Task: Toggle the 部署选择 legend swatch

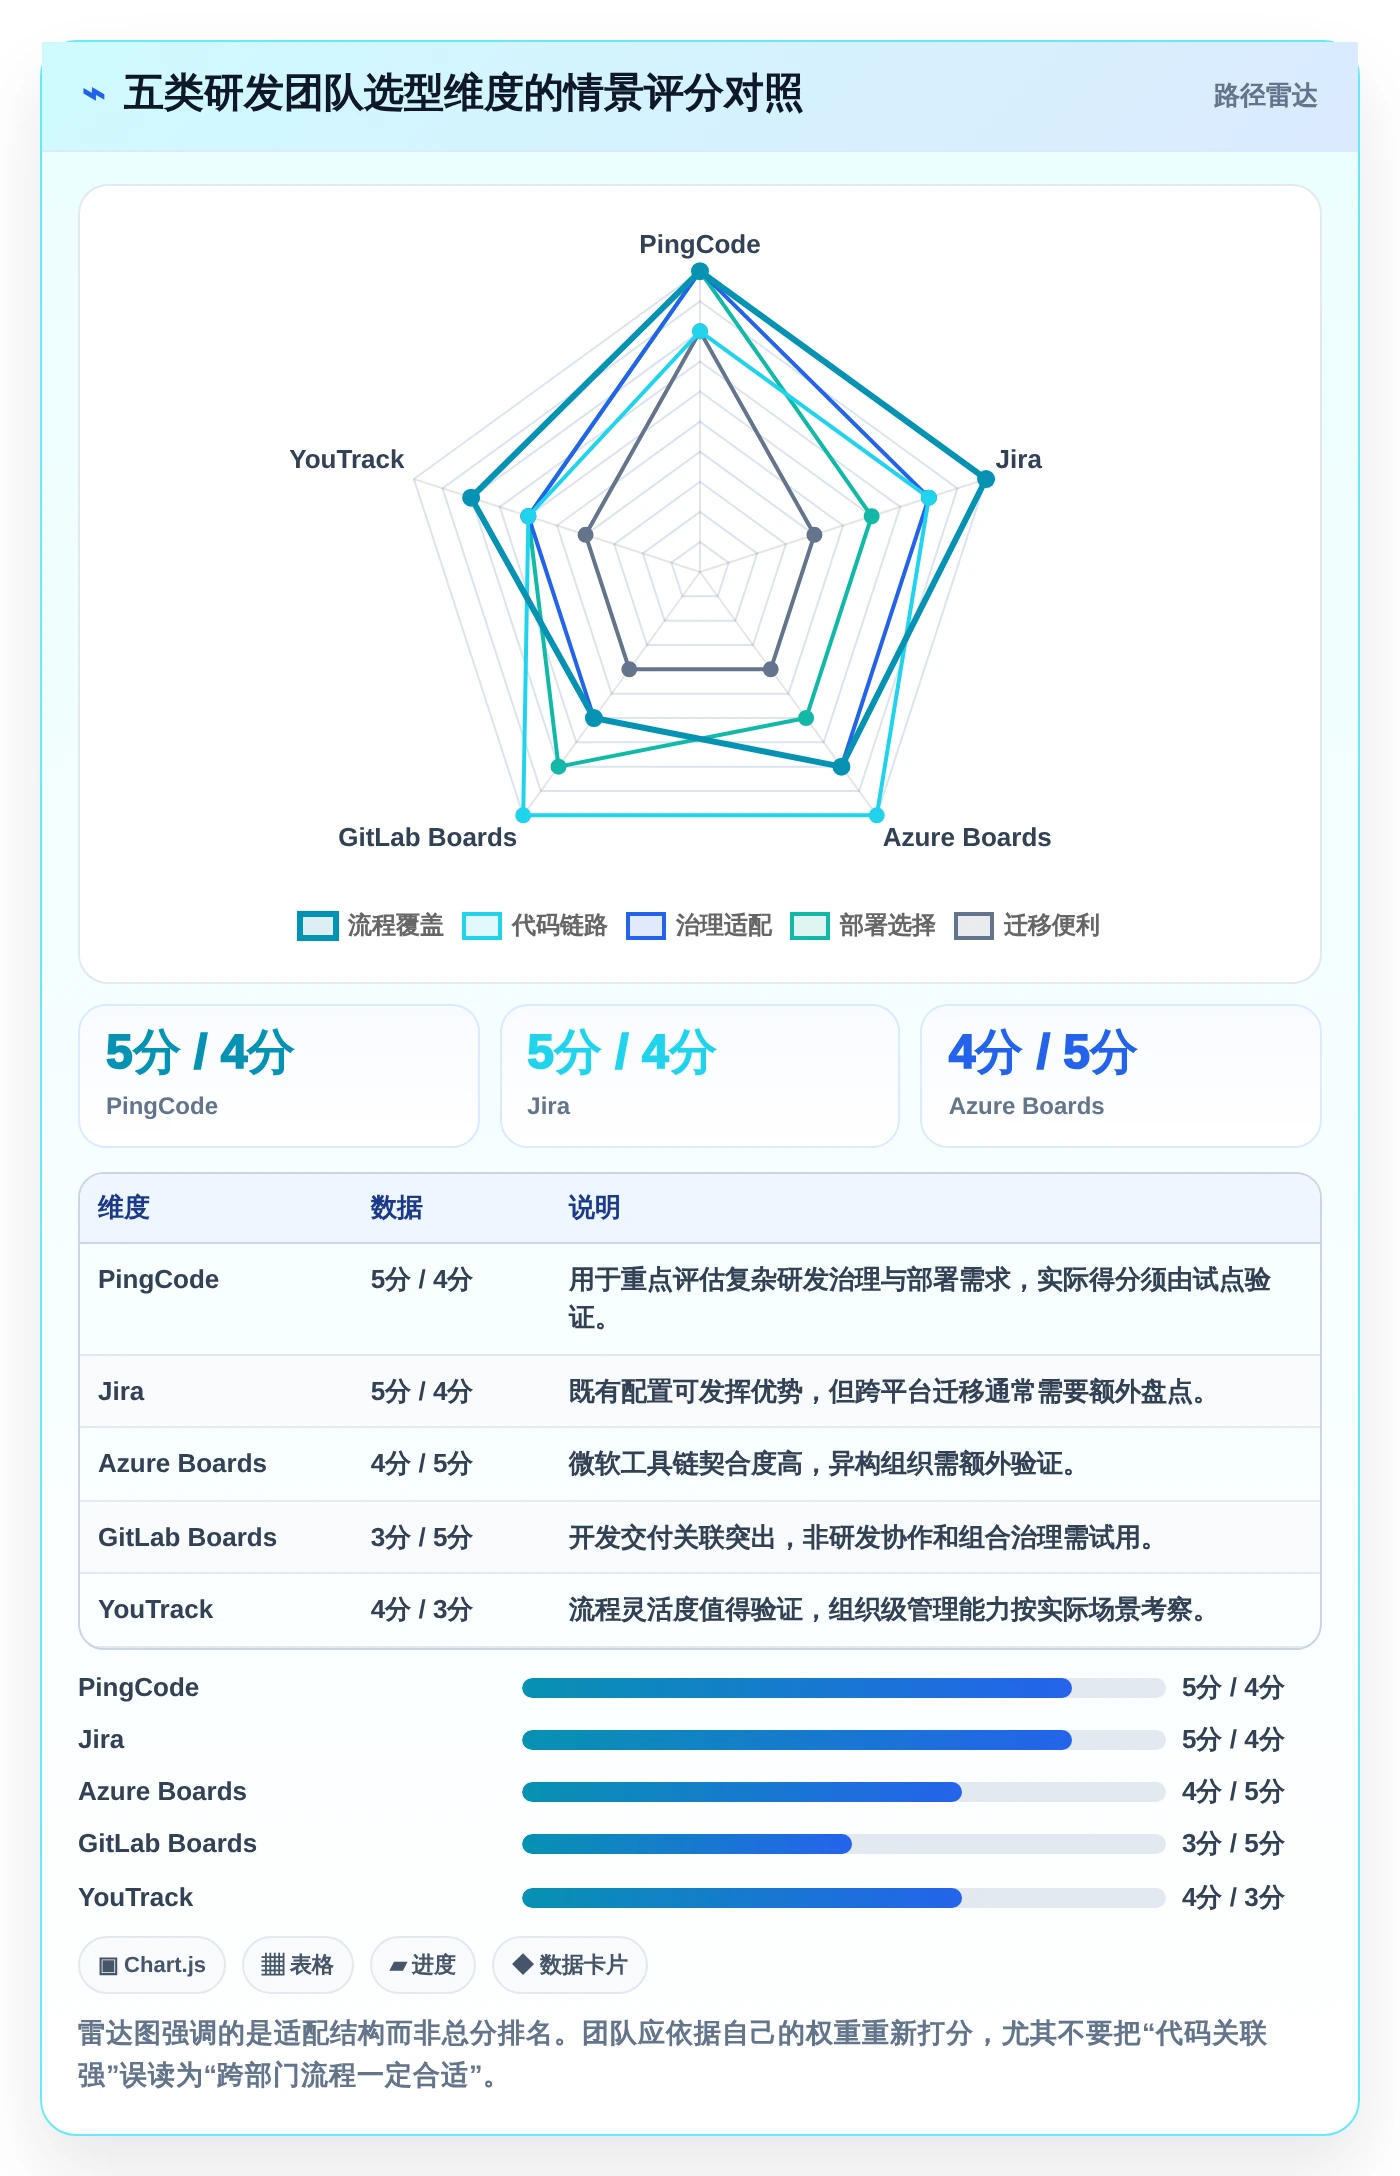Action: pos(810,926)
